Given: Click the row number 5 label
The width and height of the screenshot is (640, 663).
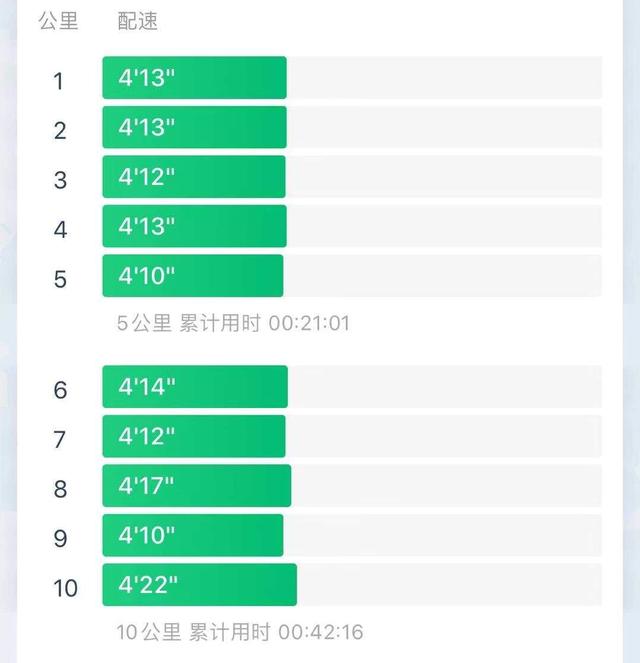Looking at the screenshot, I should click(60, 279).
